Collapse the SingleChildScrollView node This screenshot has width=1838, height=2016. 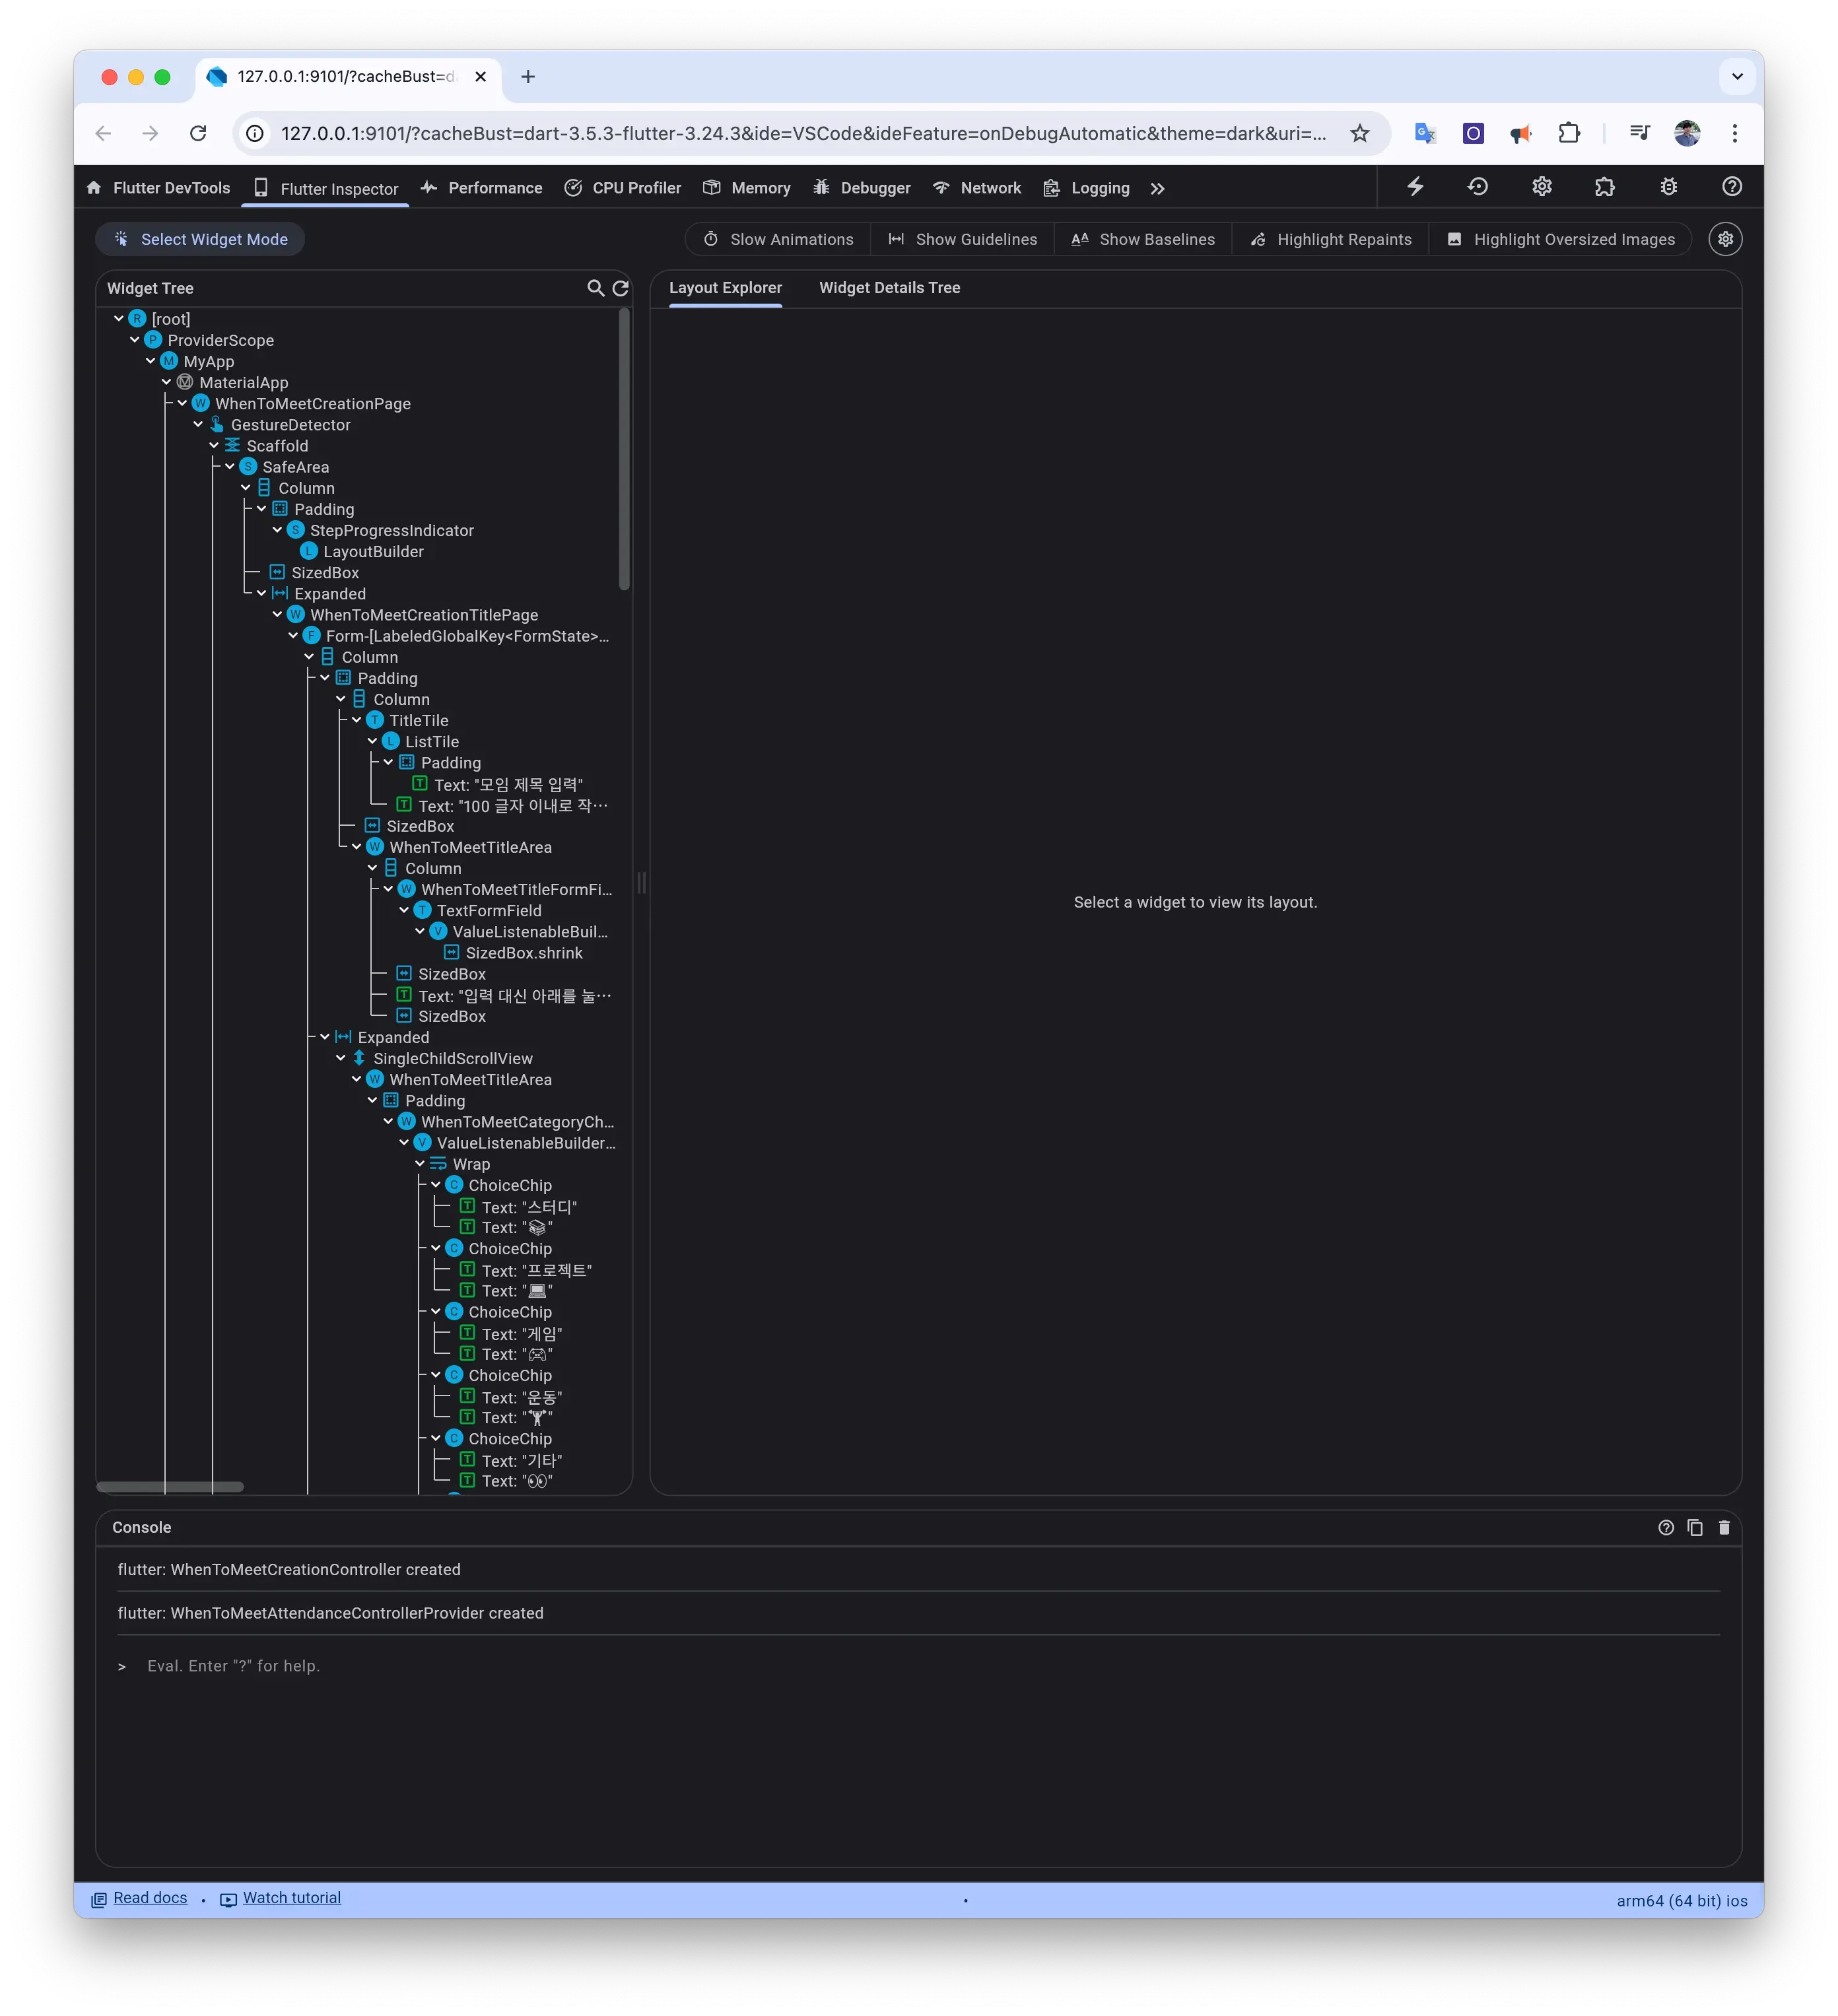pyautogui.click(x=341, y=1057)
